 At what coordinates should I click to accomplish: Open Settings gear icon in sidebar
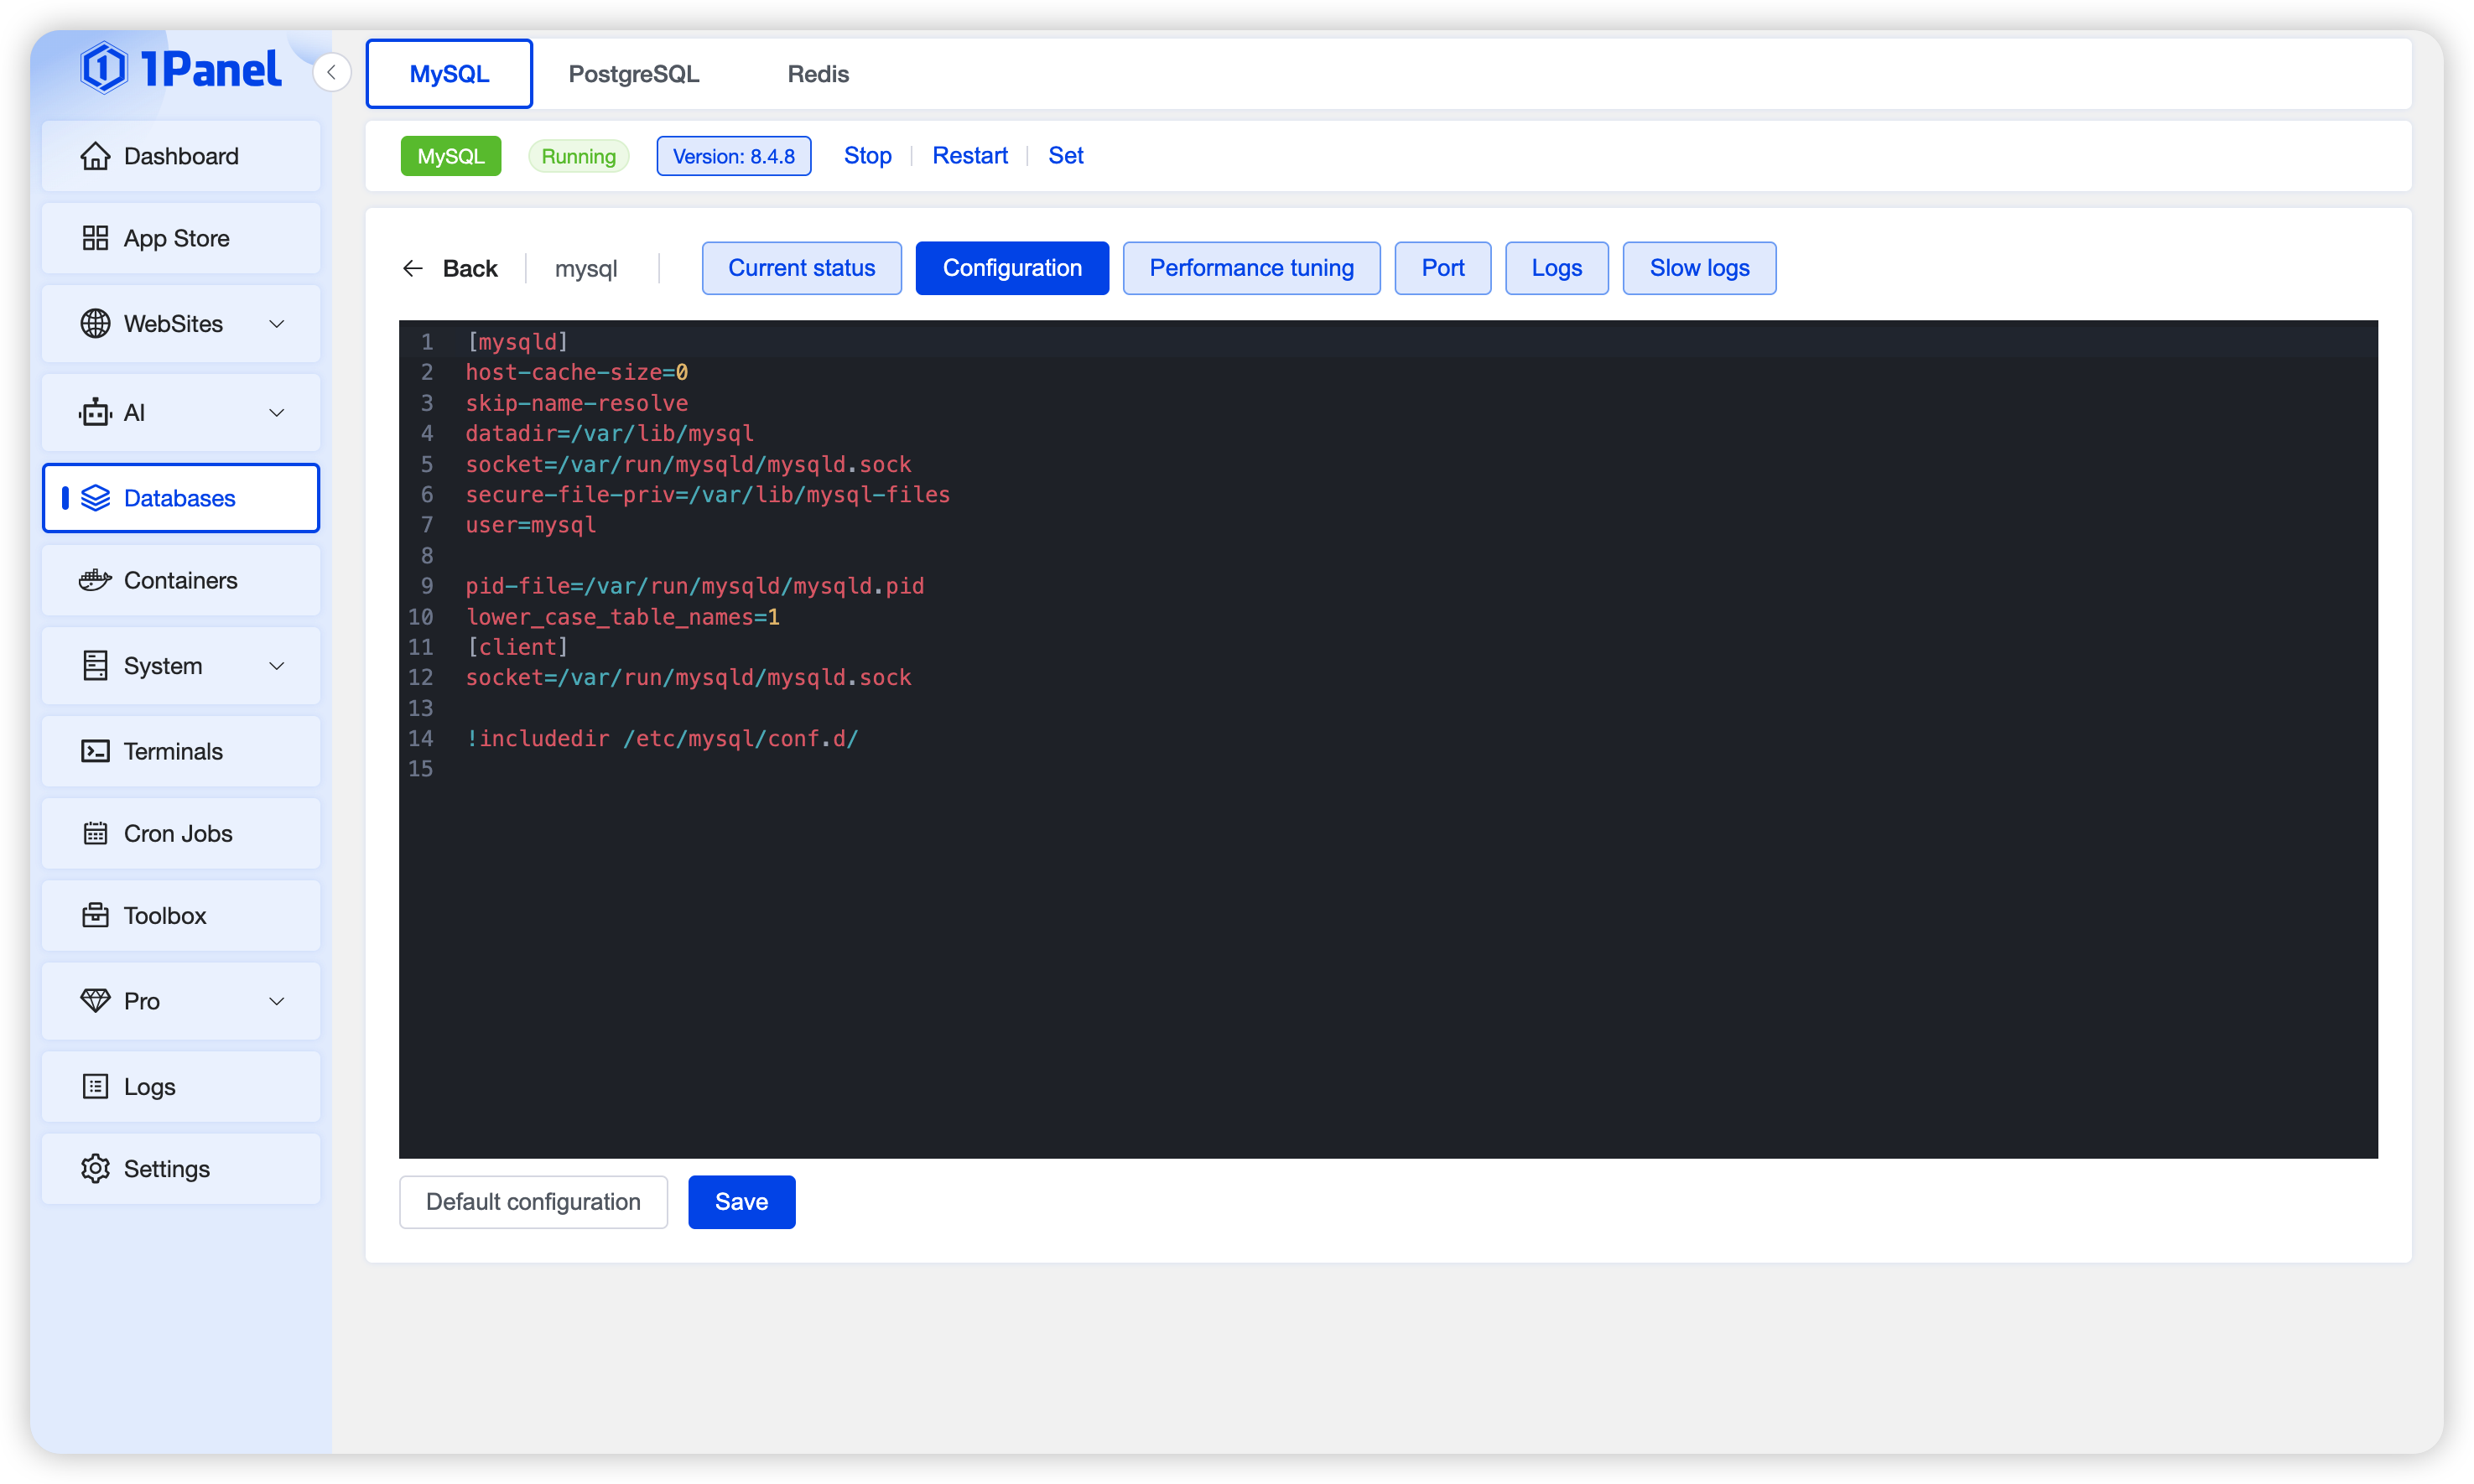click(x=95, y=1168)
